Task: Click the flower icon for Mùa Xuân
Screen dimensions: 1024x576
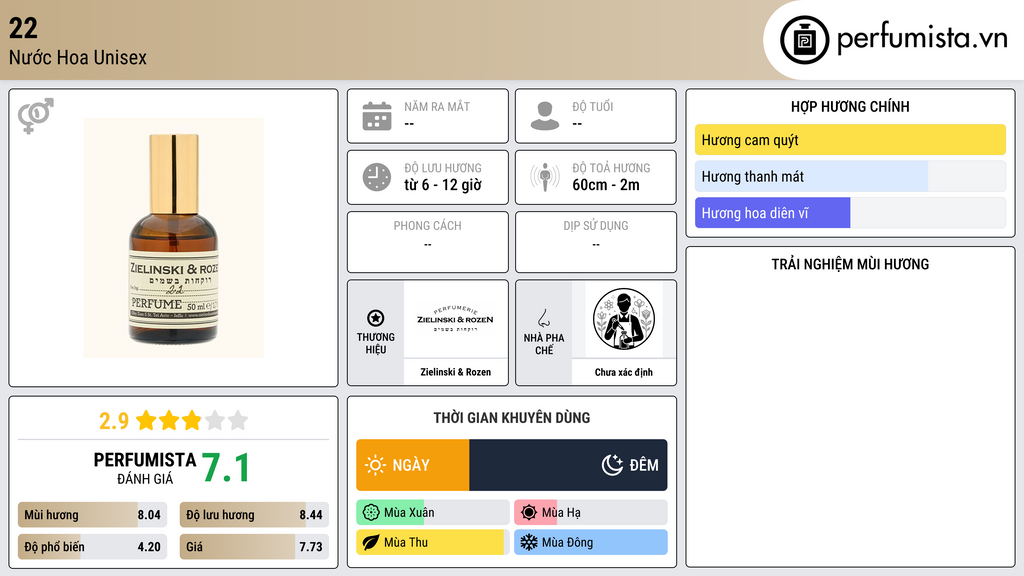Action: [371, 513]
